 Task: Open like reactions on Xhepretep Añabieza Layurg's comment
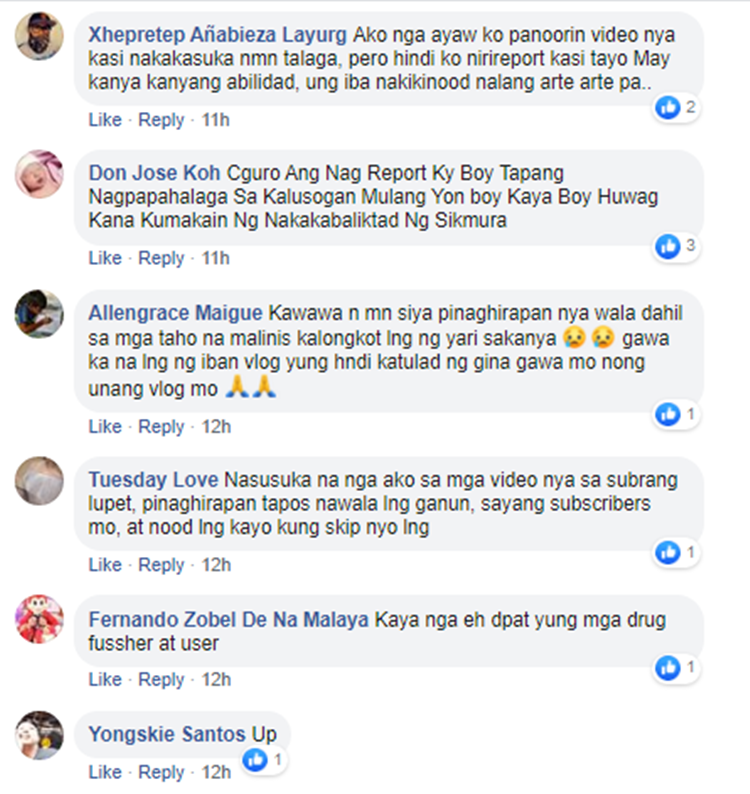point(677,107)
